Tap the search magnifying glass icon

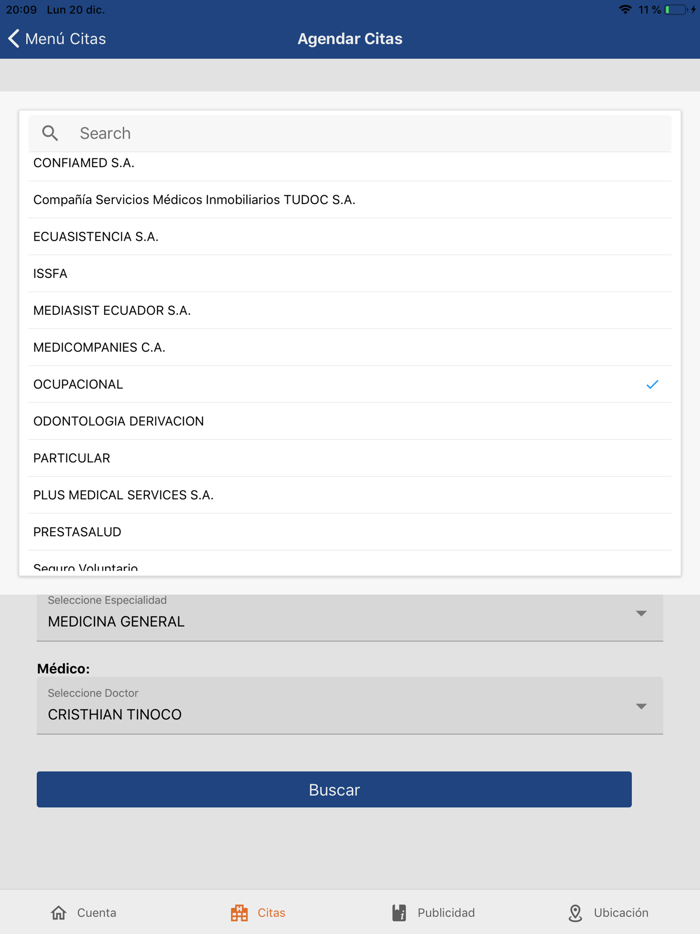[x=50, y=133]
